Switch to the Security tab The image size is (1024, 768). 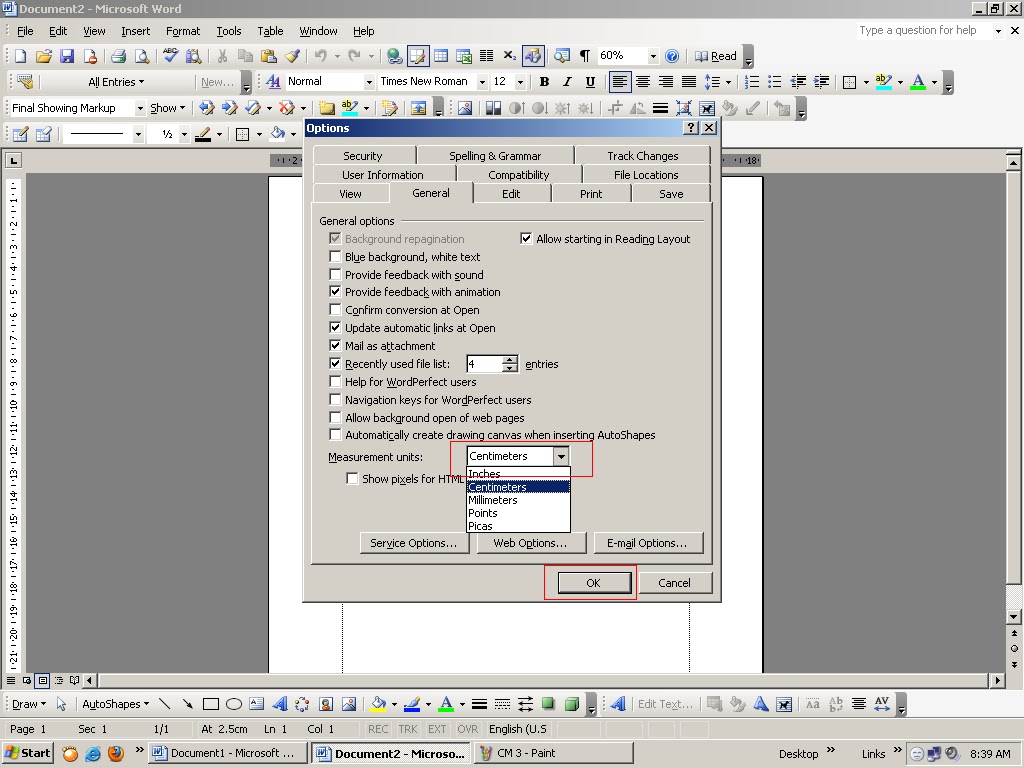[363, 155]
